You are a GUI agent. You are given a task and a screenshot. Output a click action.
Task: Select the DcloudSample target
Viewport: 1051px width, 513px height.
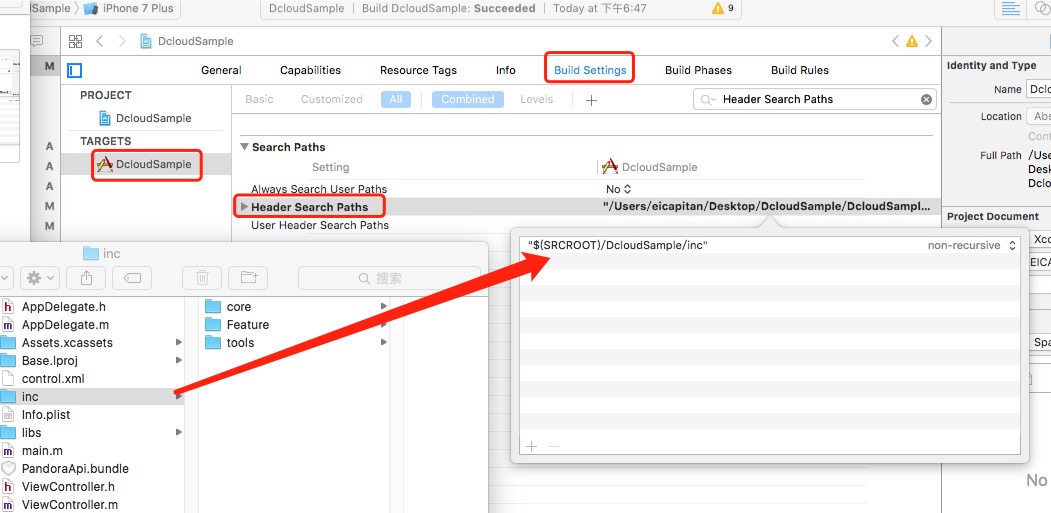coord(145,164)
